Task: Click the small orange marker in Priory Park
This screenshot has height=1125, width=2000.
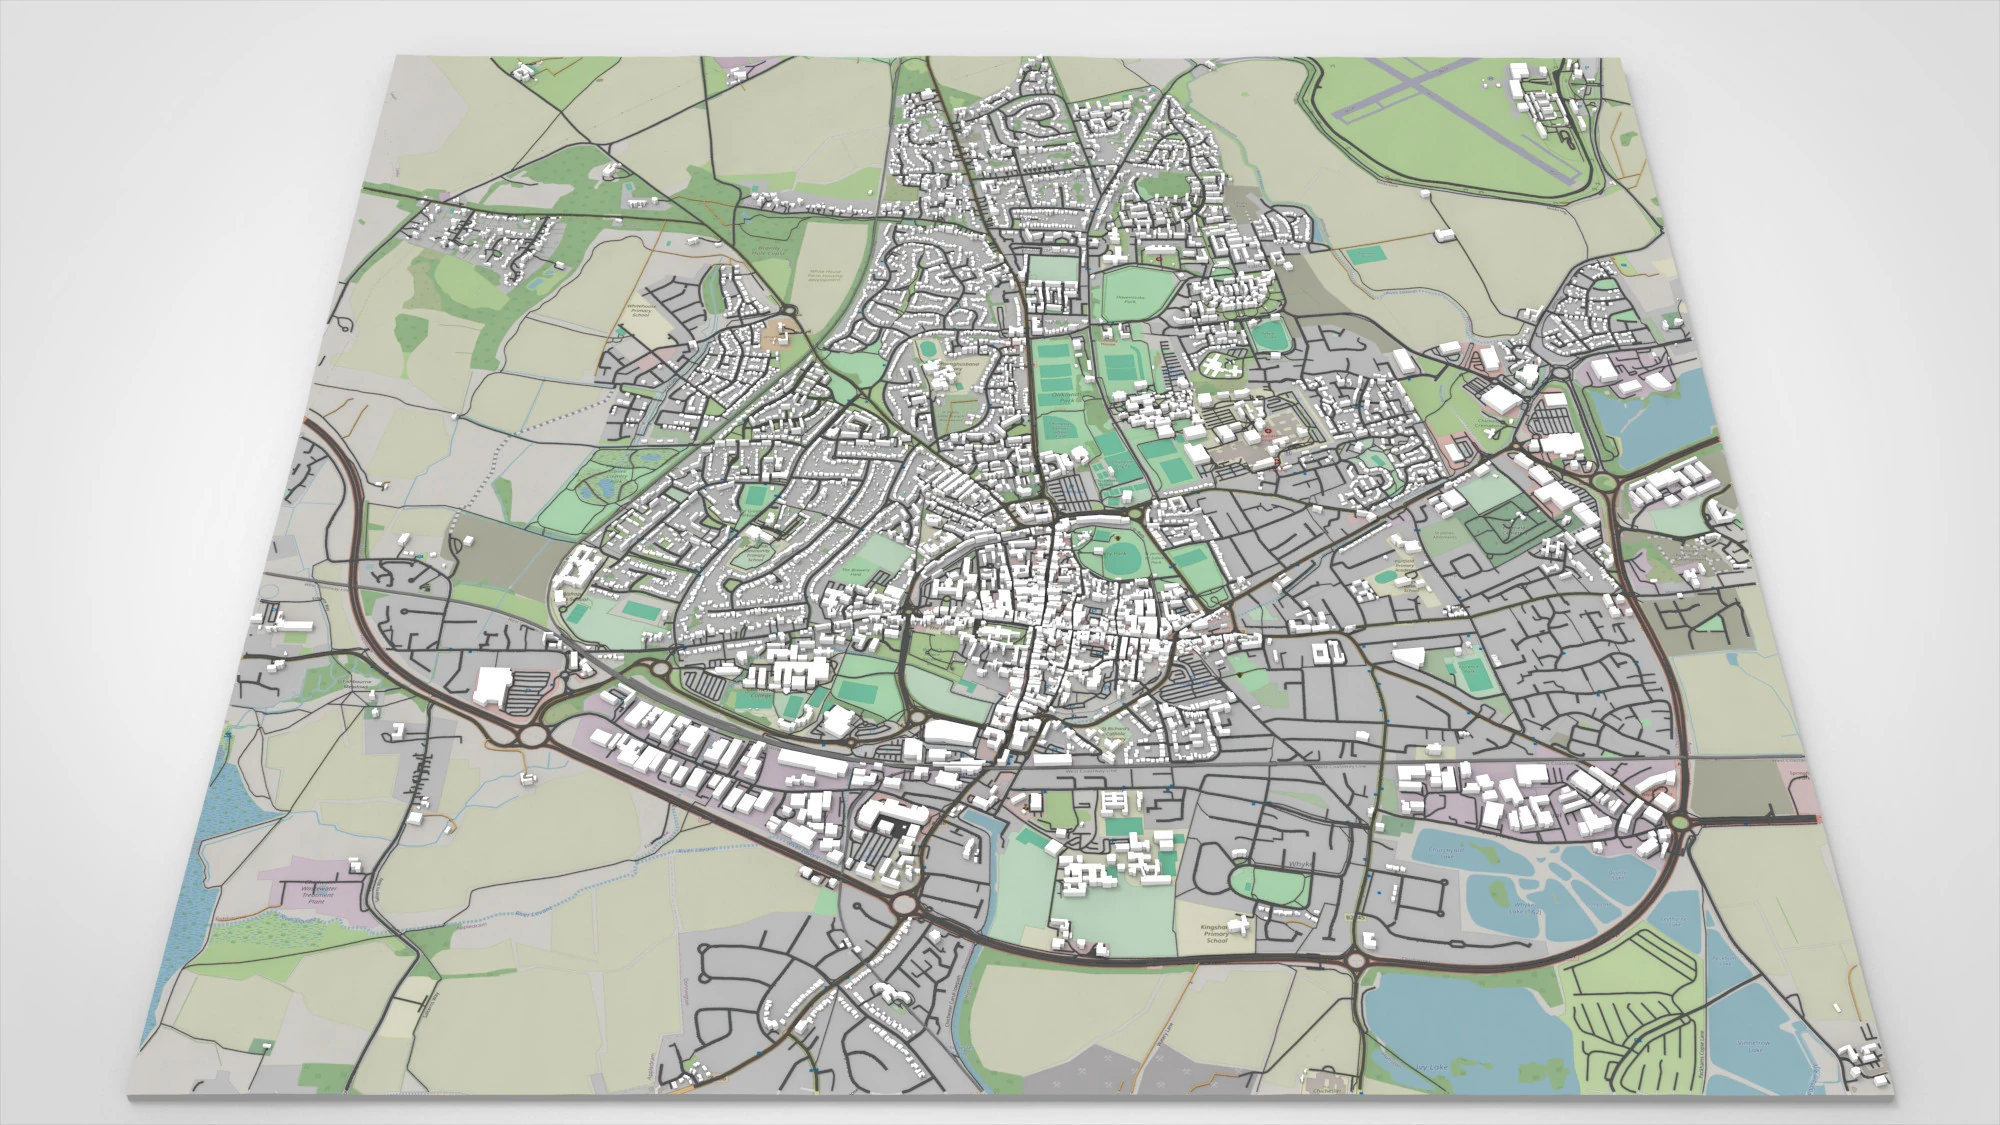Action: click(x=1116, y=538)
